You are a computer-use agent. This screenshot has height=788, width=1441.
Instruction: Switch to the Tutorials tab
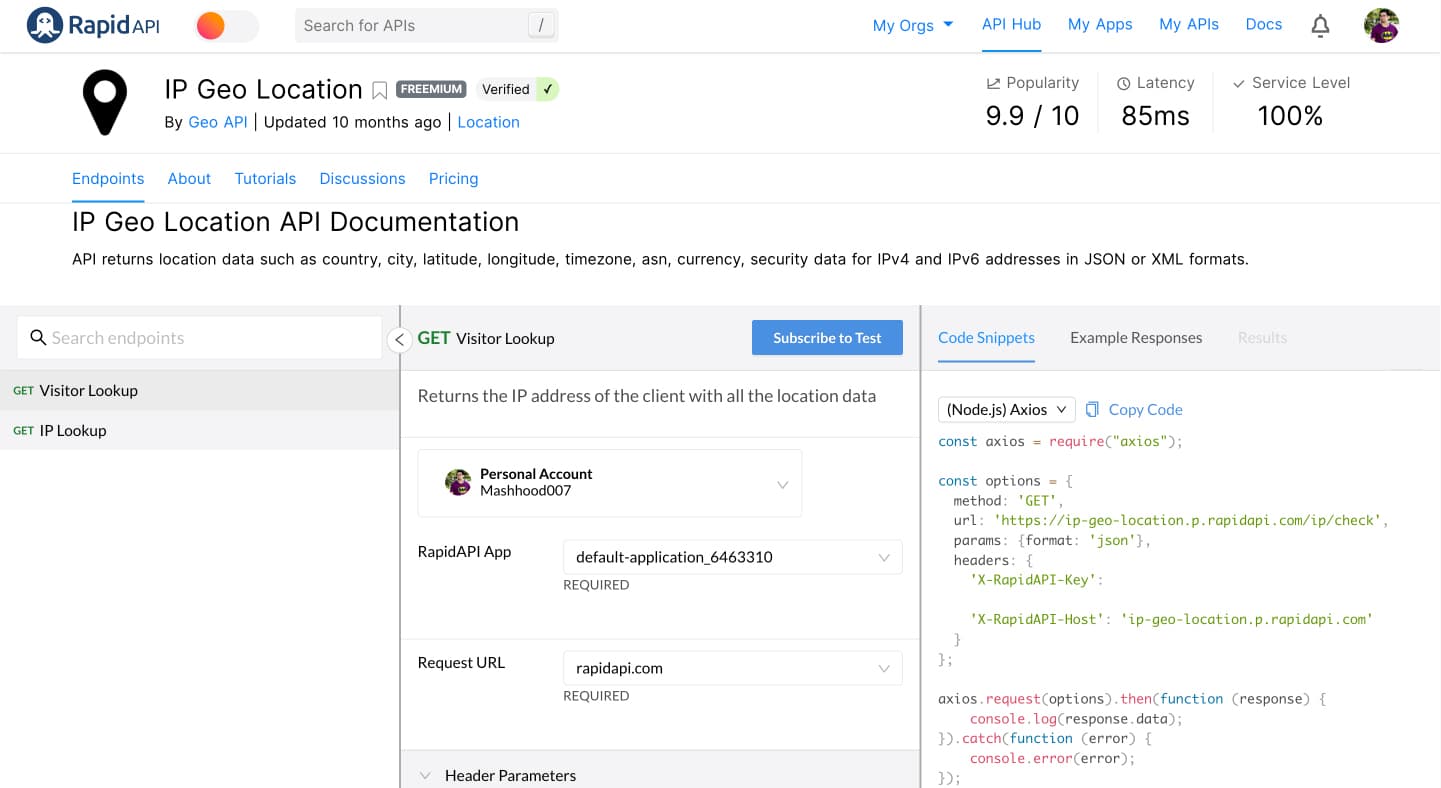point(265,178)
